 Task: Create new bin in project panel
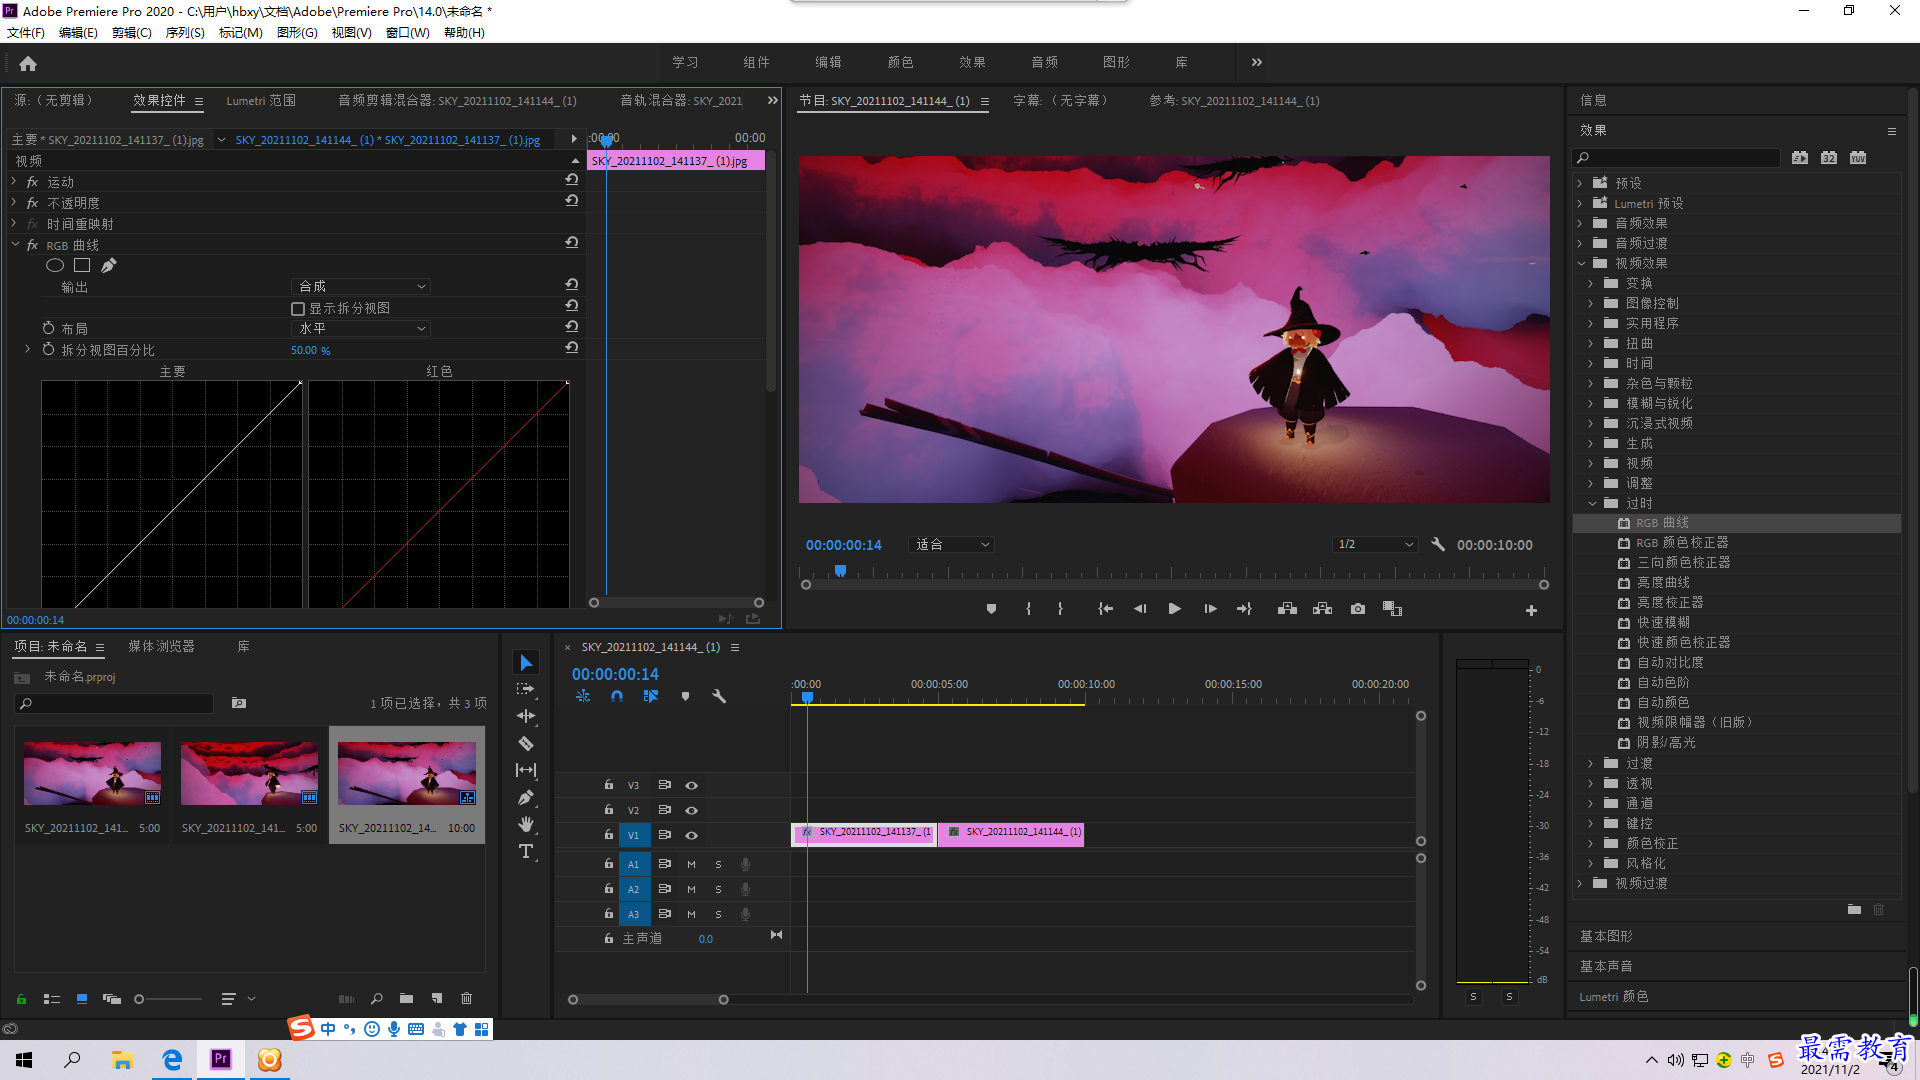(406, 998)
